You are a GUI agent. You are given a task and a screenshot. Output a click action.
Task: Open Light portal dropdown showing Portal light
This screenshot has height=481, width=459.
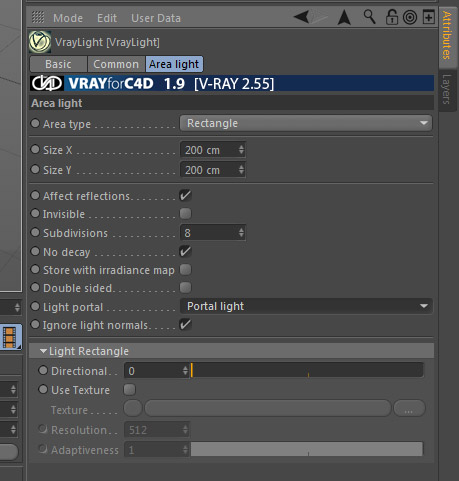point(306,306)
